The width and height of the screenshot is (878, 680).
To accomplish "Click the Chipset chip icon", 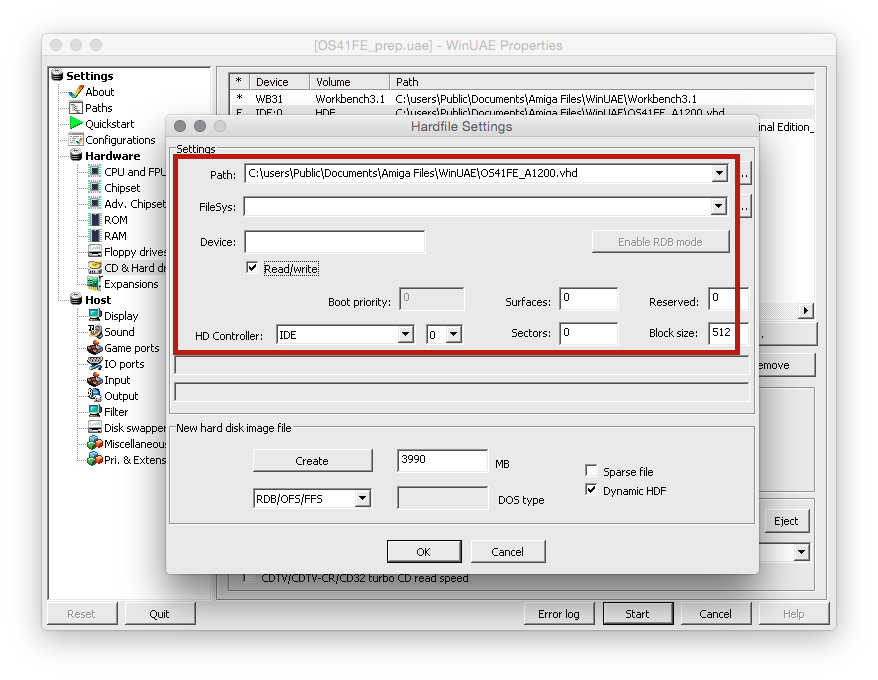I will 95,188.
